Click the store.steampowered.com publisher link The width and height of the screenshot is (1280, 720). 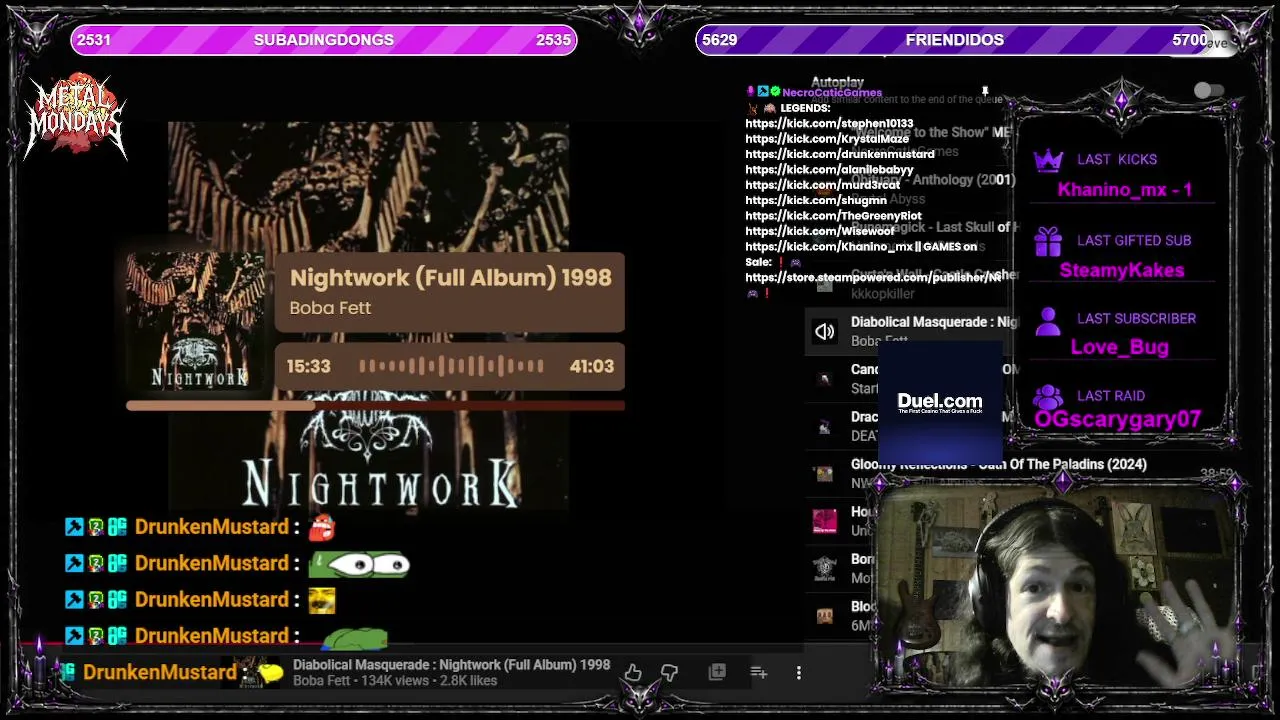pos(873,277)
